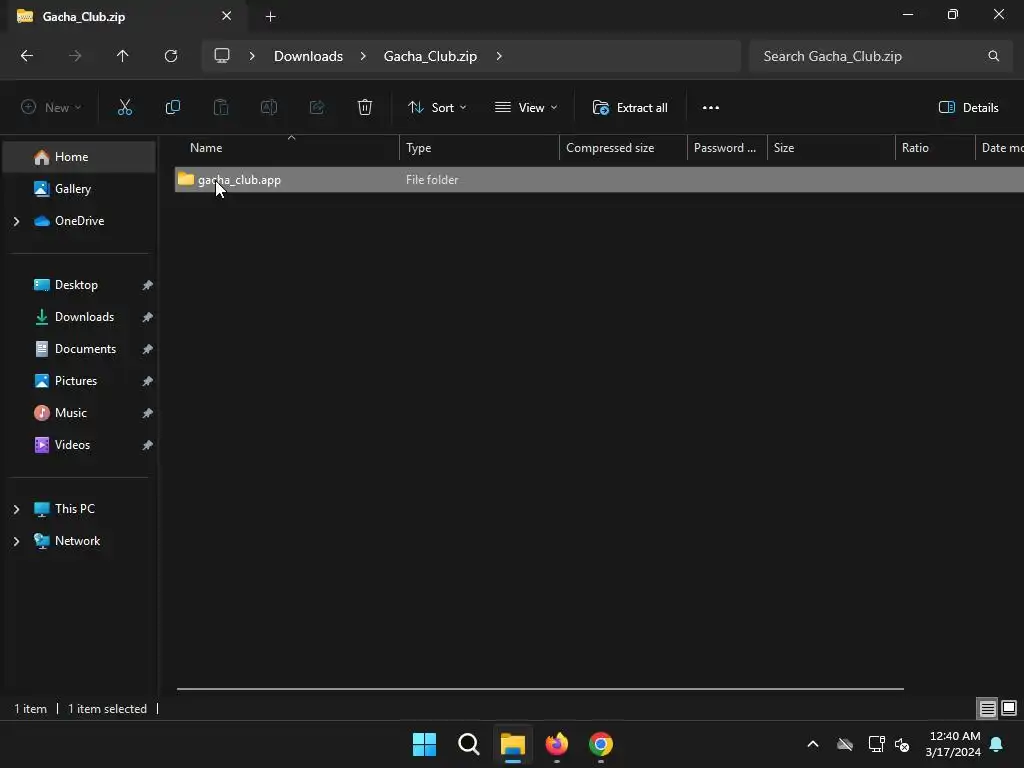Screen dimensions: 1024x768
Task: Sort by the Ratio column header
Action: click(935, 148)
